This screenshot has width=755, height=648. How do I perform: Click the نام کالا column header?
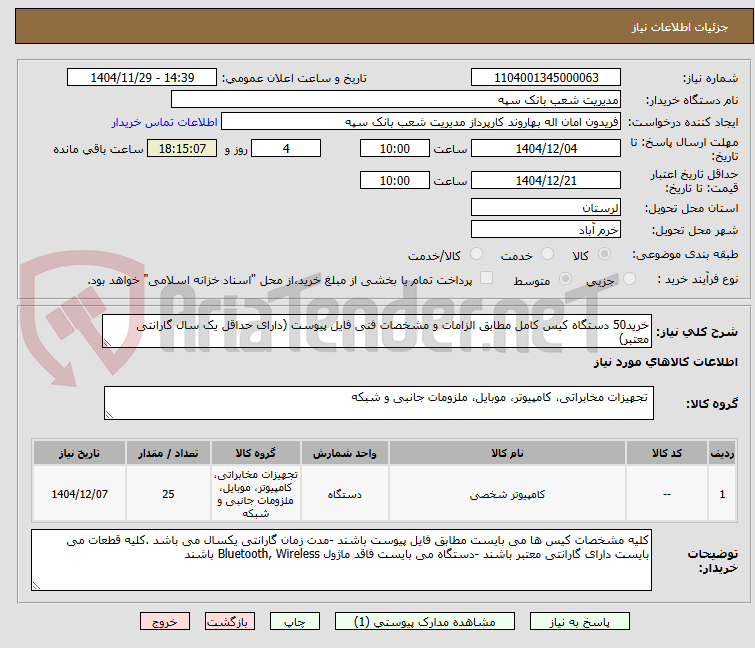tap(507, 453)
